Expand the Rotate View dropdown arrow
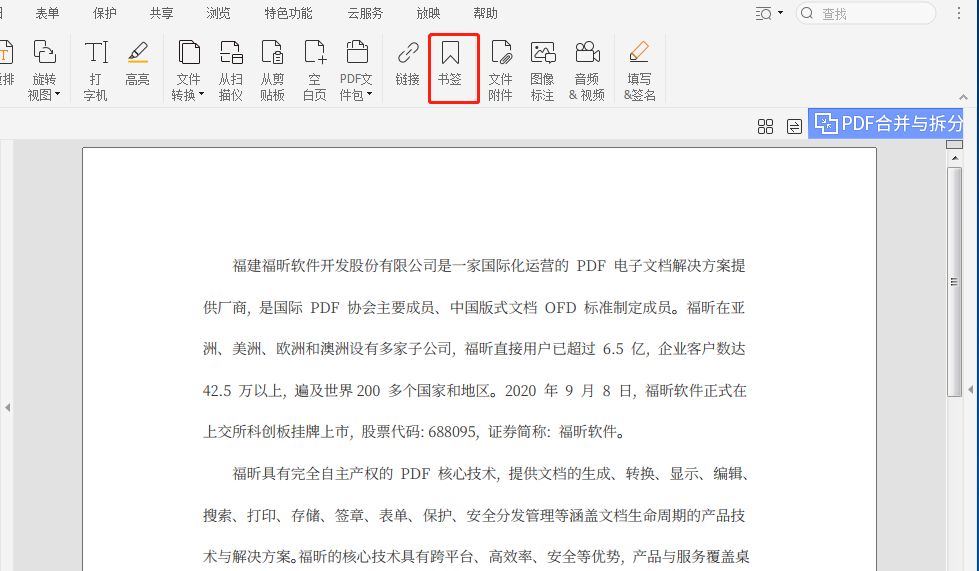 tap(57, 95)
